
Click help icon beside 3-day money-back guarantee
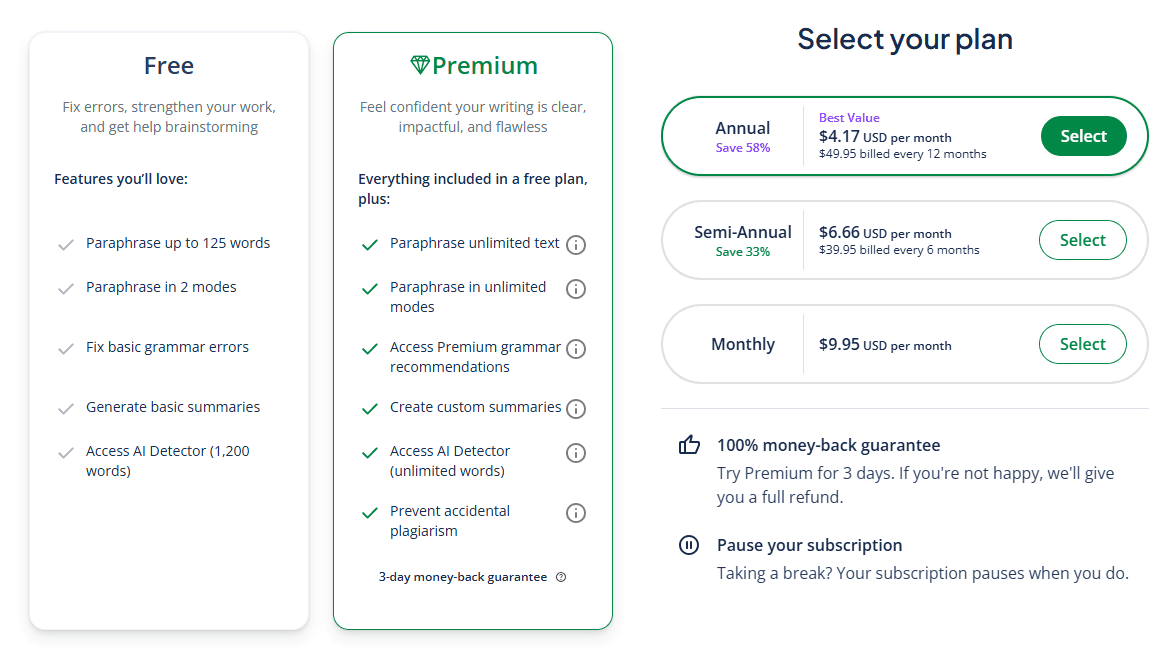pos(561,577)
